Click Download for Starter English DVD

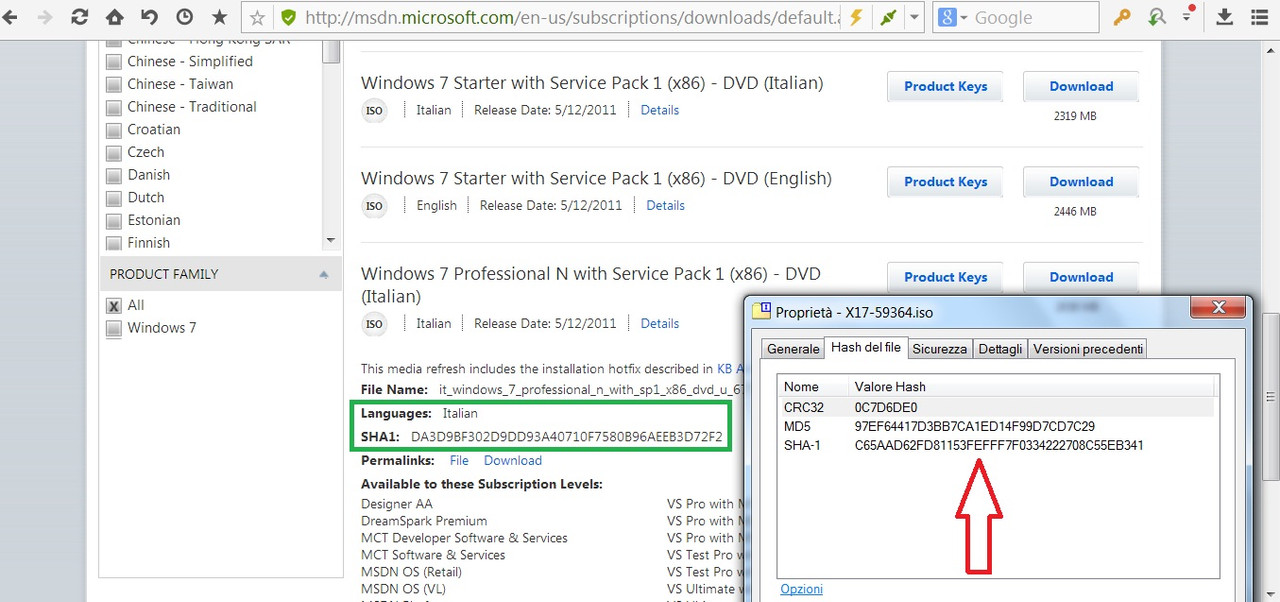(1081, 182)
